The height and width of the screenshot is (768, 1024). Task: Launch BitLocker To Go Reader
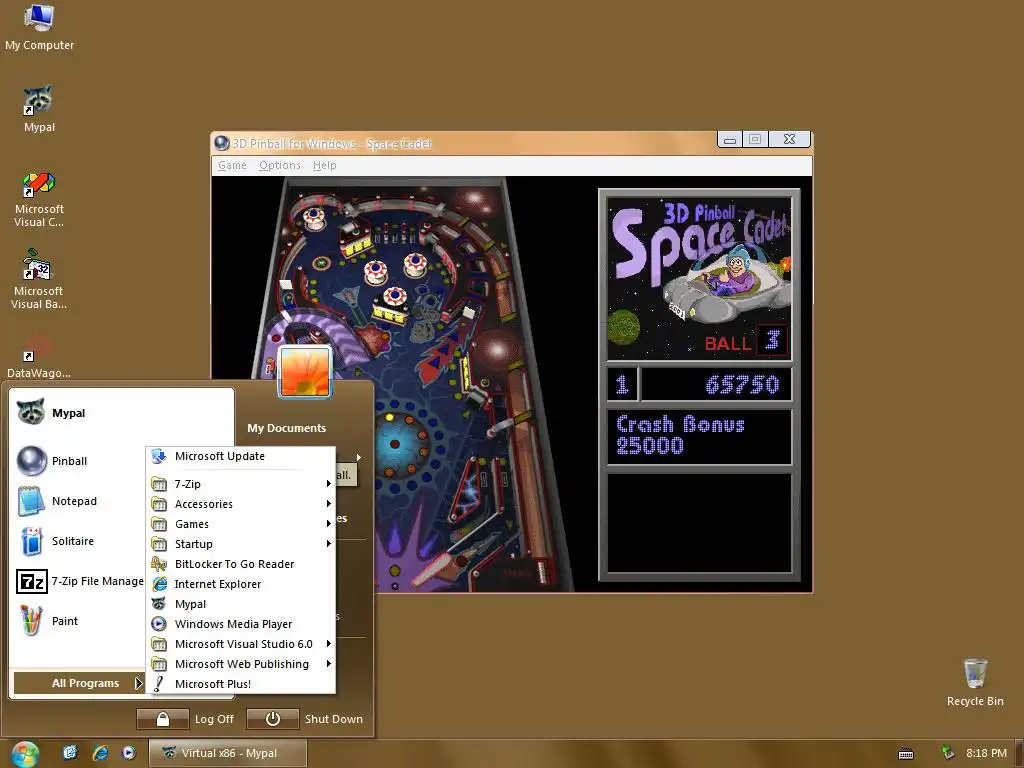click(x=241, y=564)
